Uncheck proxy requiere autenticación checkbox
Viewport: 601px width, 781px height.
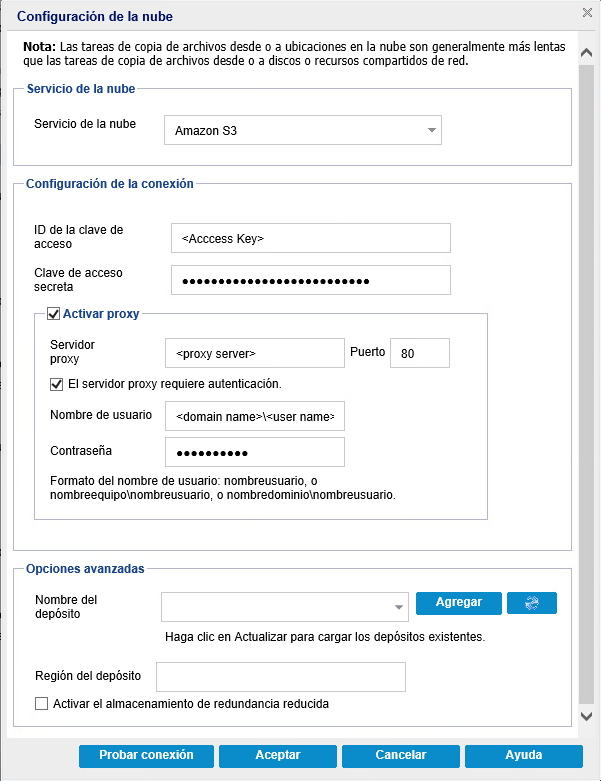[x=56, y=384]
